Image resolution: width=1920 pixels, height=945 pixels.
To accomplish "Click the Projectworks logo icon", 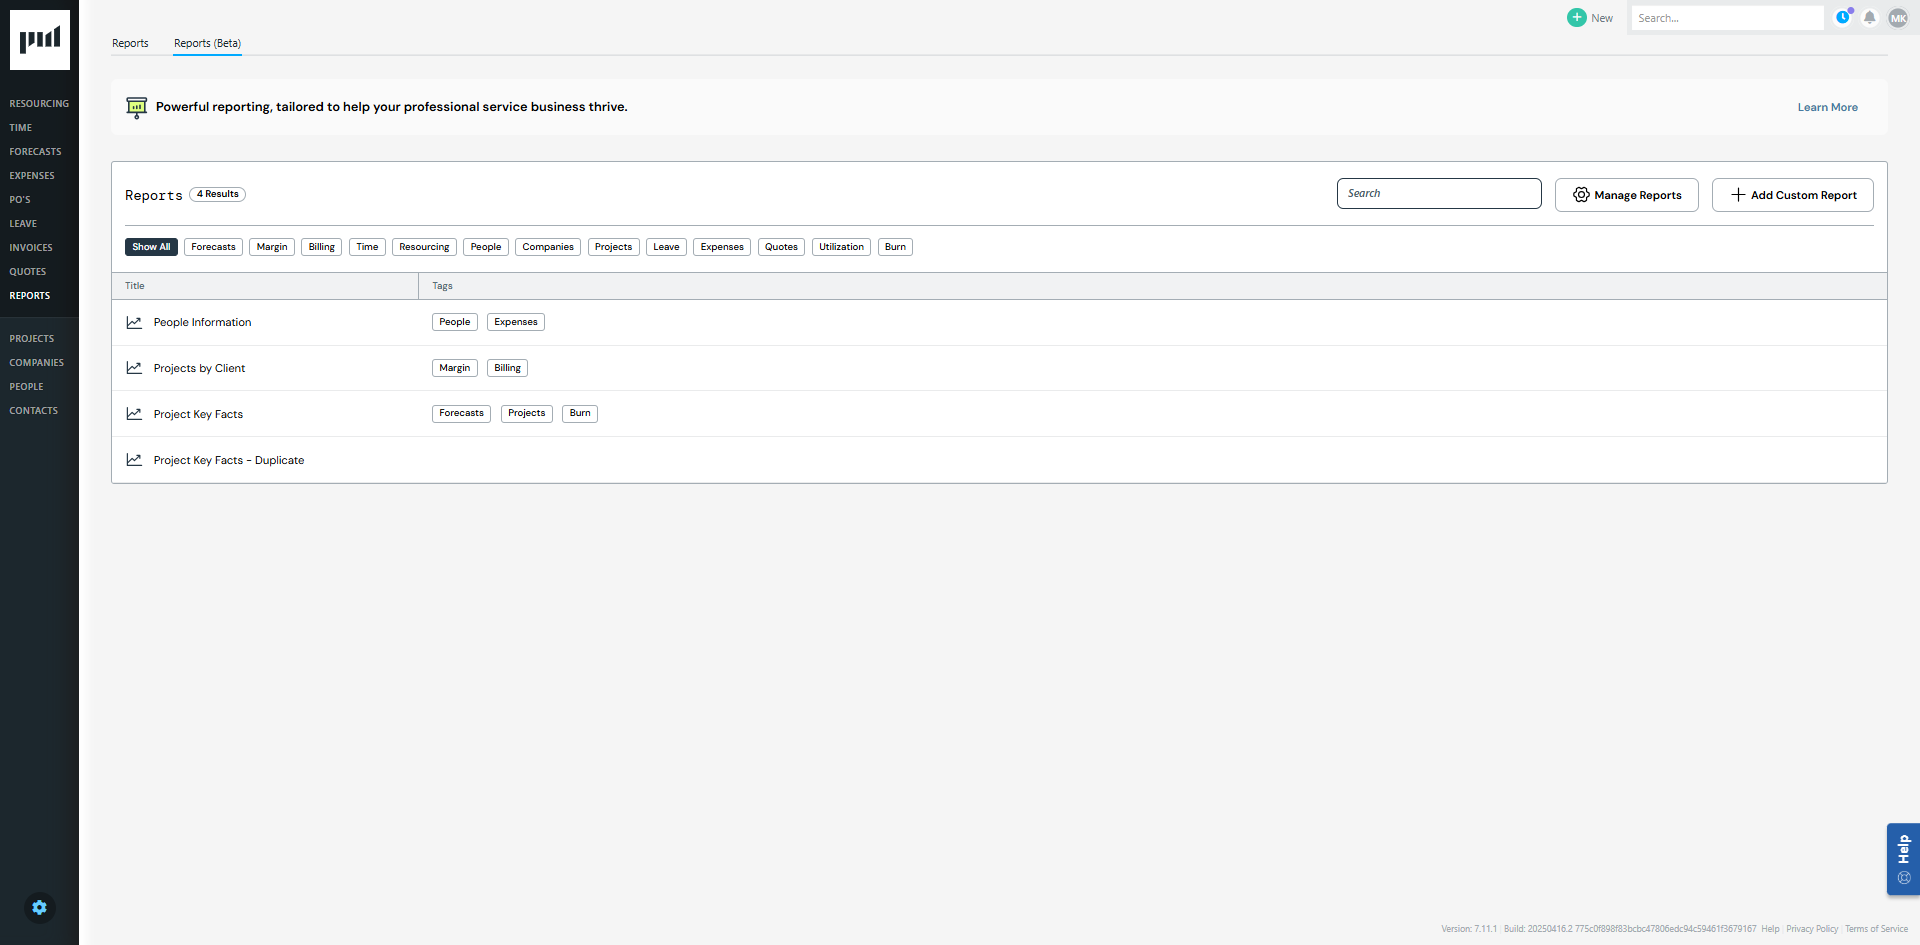I will (40, 40).
